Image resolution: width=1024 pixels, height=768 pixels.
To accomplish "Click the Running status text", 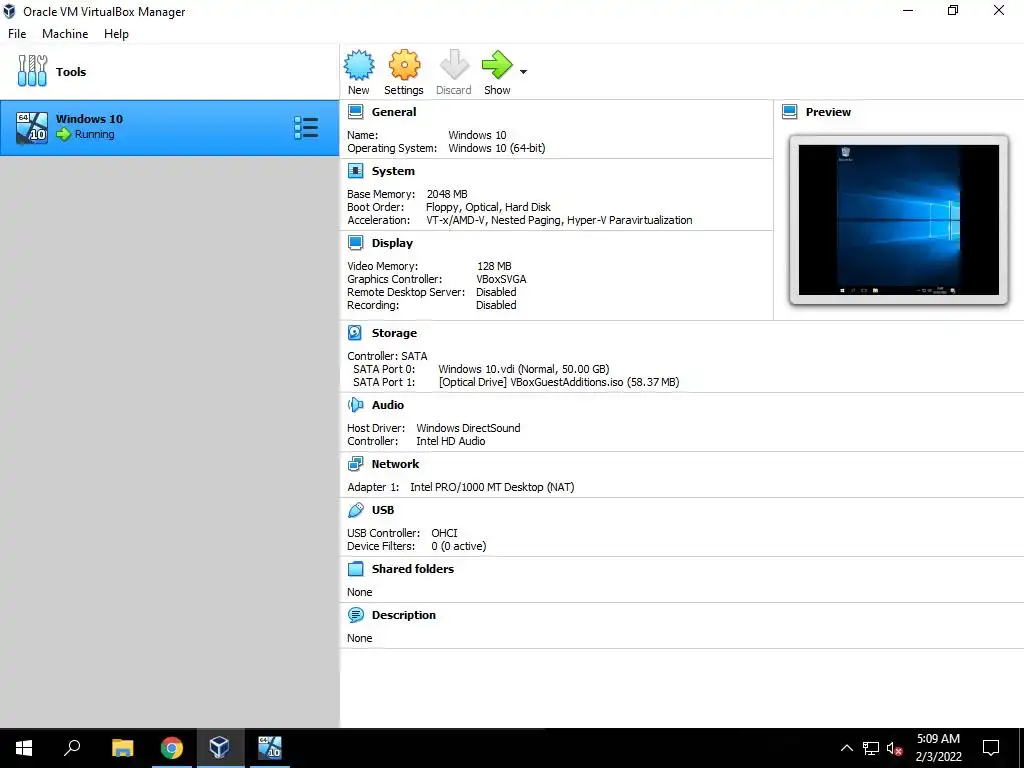I will (x=94, y=135).
